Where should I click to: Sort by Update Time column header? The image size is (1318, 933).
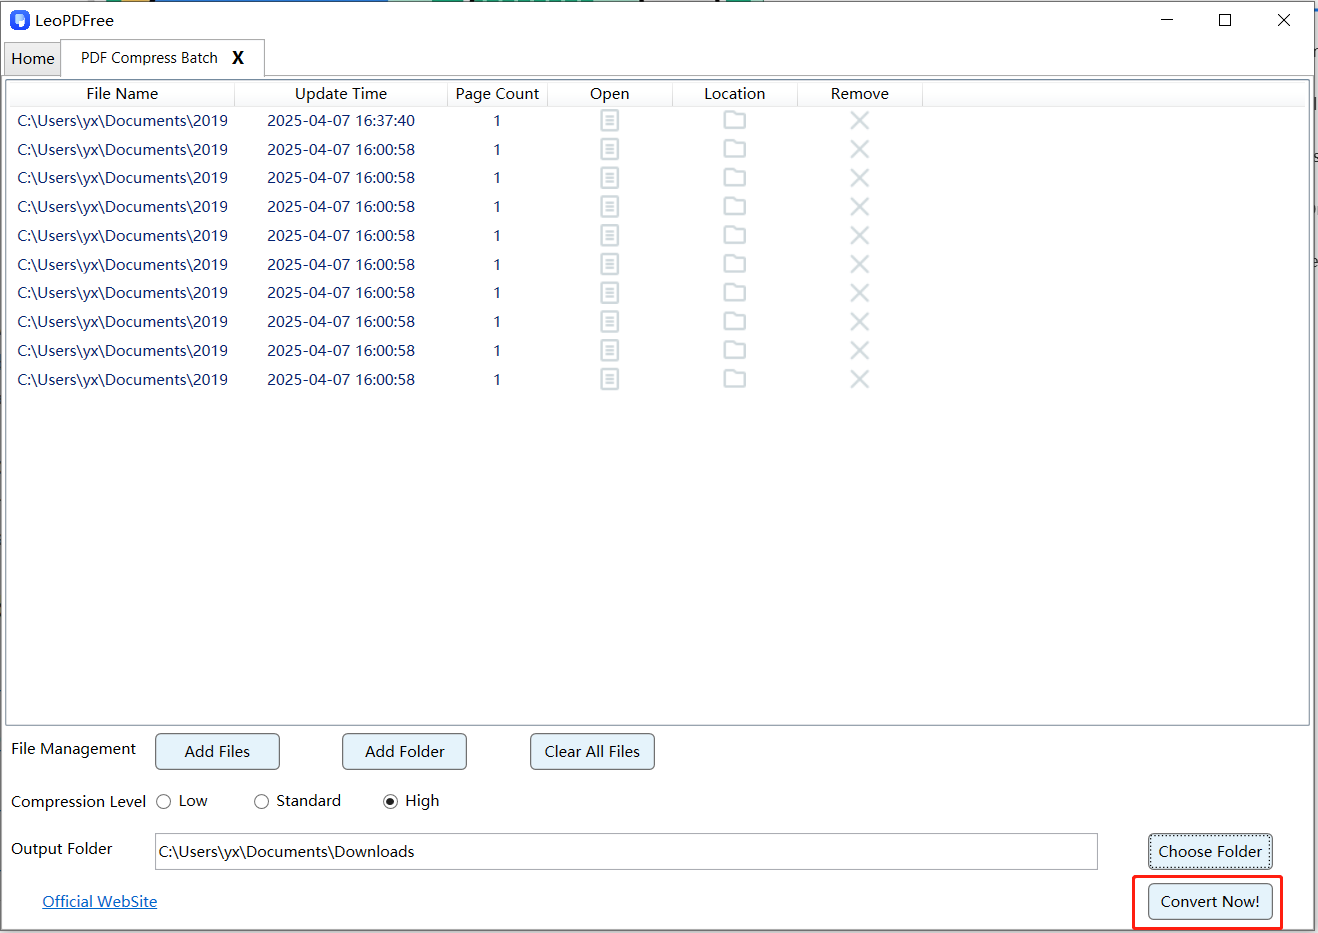(x=341, y=94)
